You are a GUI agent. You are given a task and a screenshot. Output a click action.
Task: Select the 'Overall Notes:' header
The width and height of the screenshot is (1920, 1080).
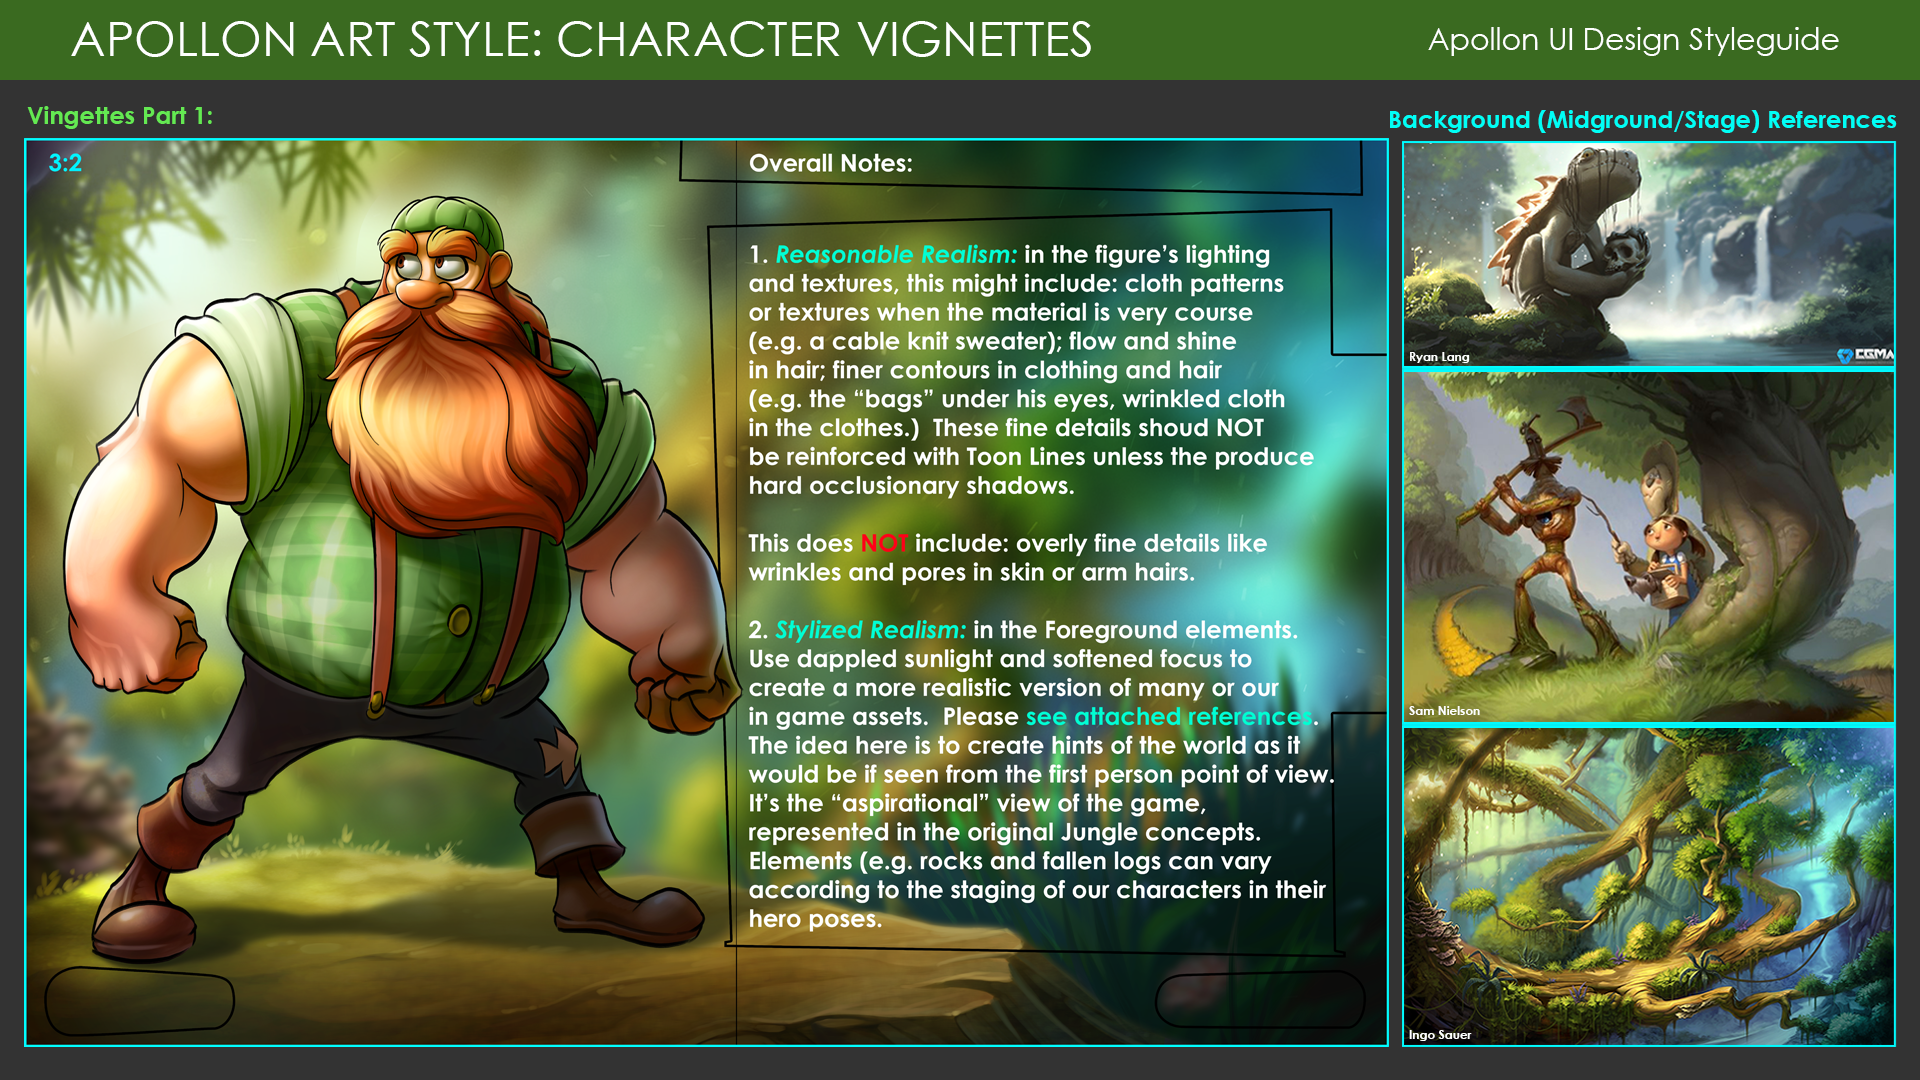[x=830, y=163]
